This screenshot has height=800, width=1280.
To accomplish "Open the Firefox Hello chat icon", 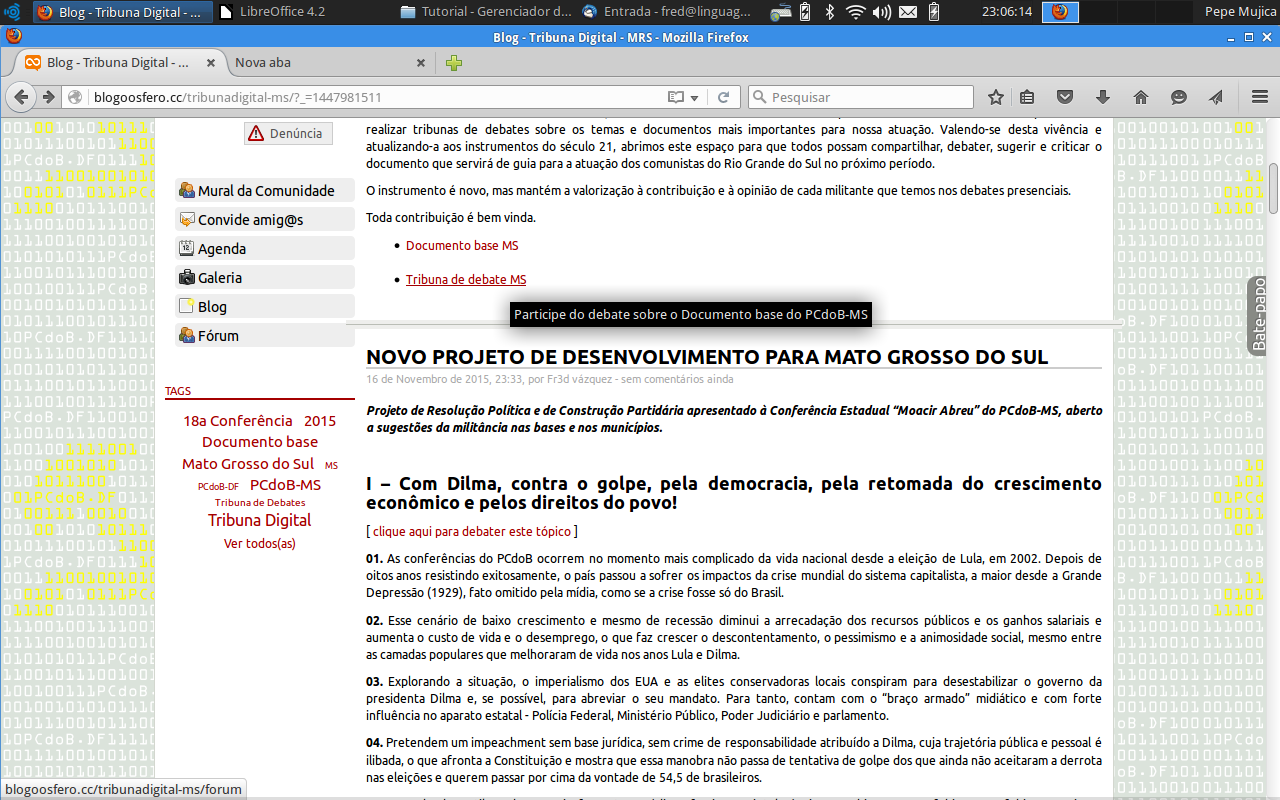I will (x=1179, y=97).
